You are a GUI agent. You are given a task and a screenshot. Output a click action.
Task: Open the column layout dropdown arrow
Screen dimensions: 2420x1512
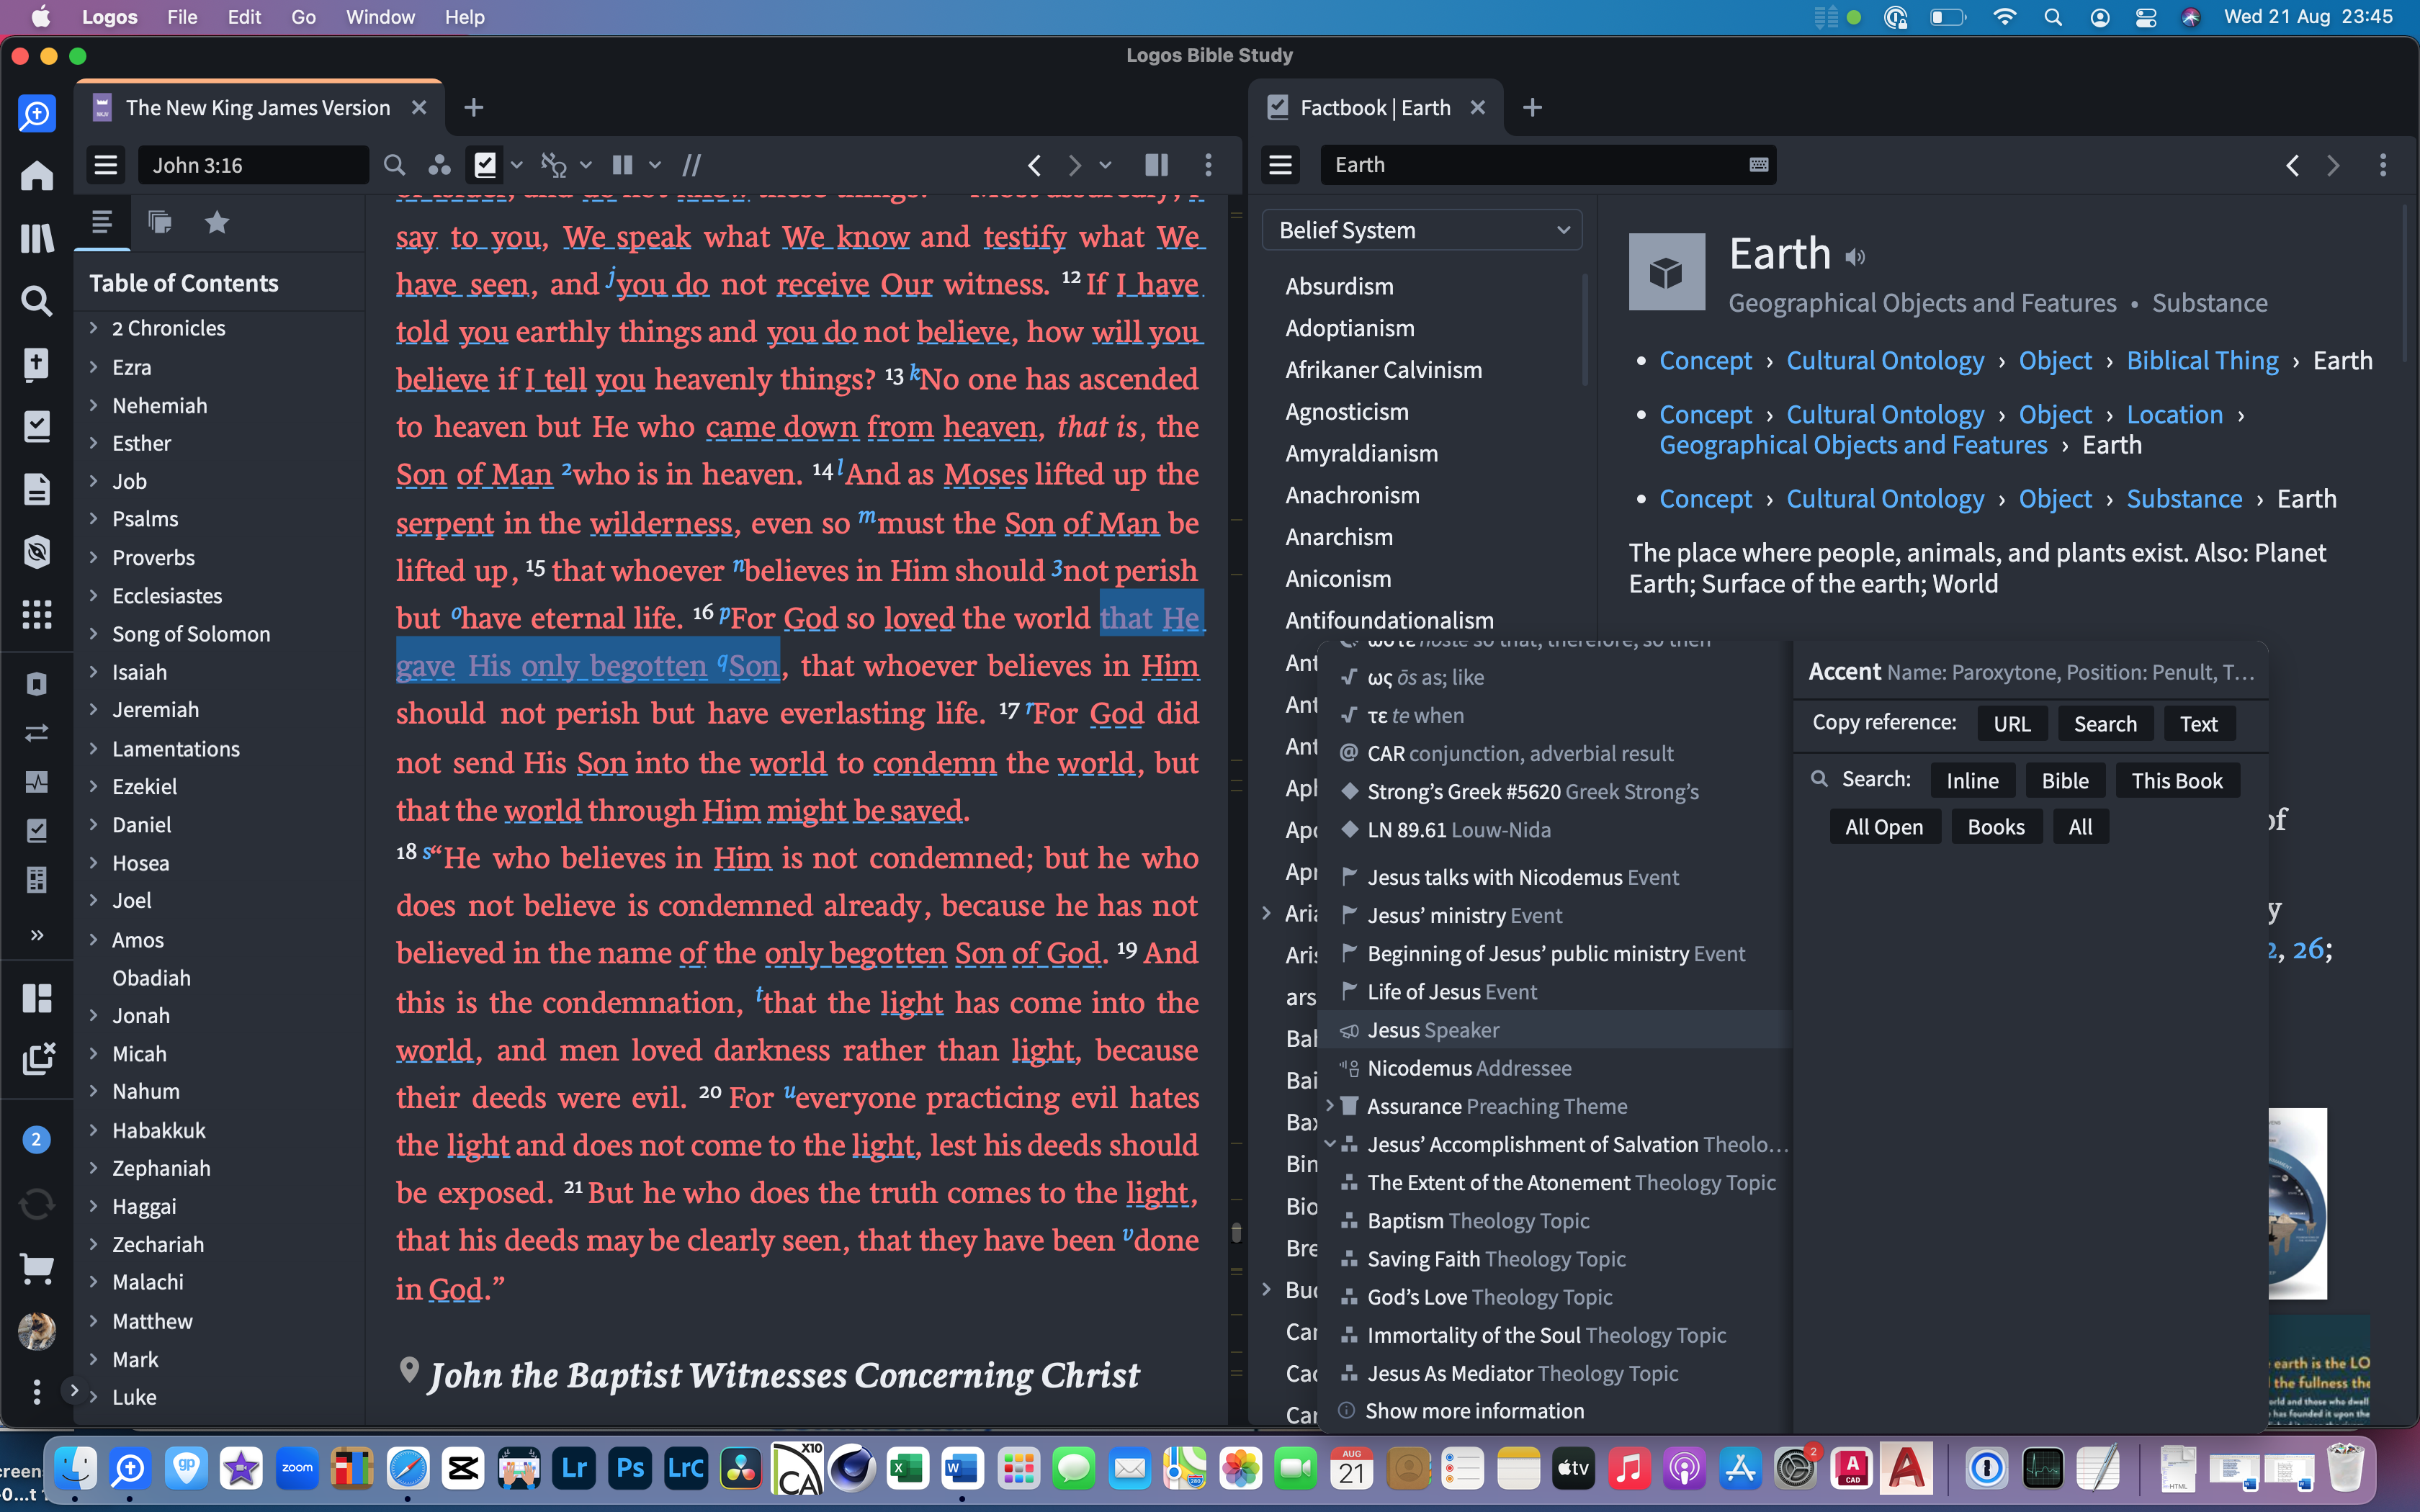click(655, 165)
